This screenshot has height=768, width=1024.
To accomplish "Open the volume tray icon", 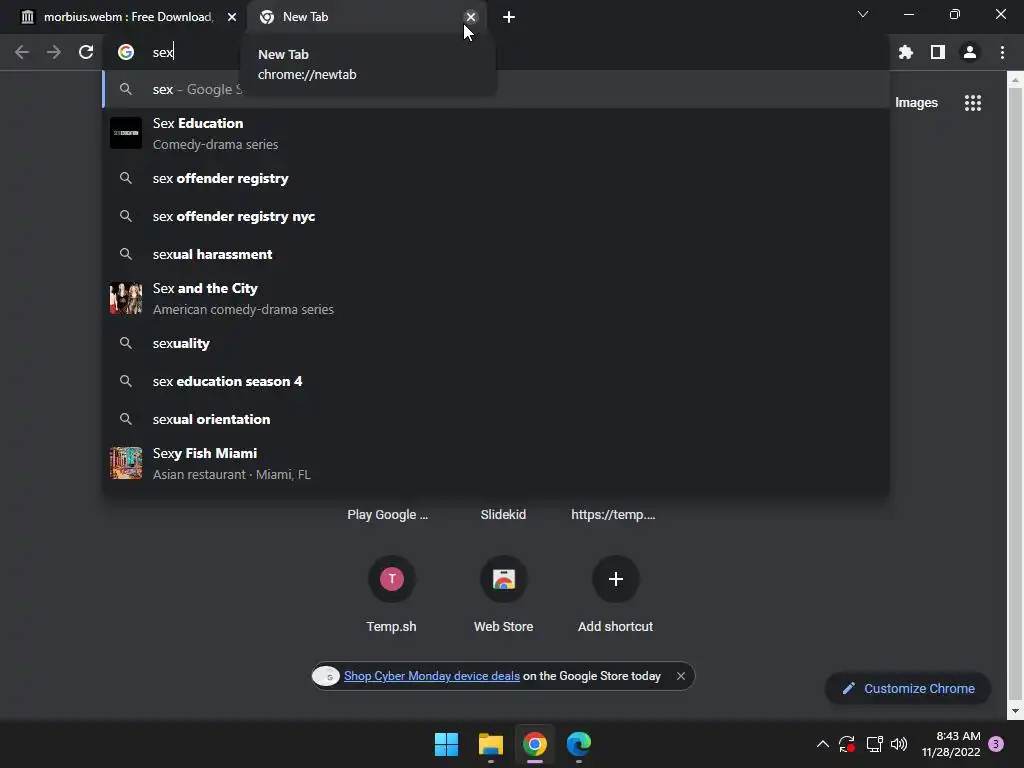I will coord(899,744).
